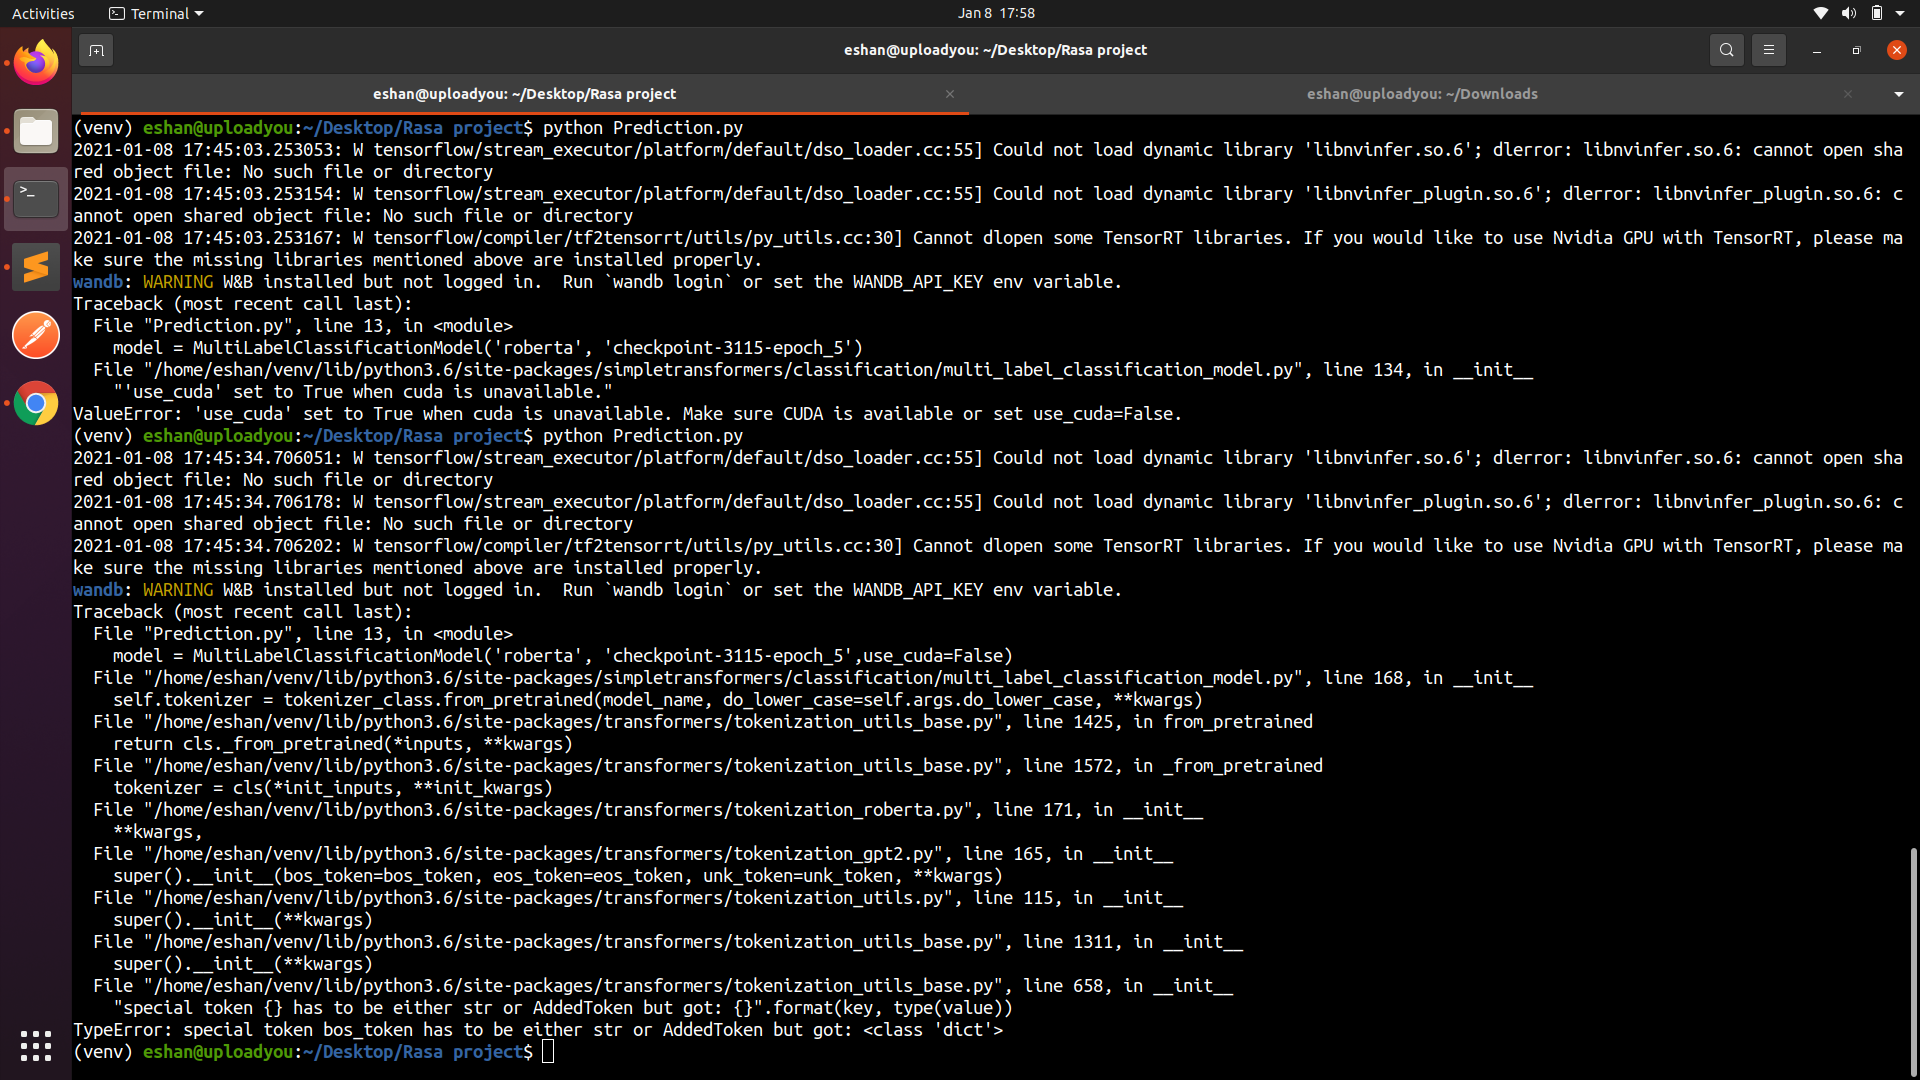Open Files manager in the dock
The image size is (1920, 1080).
click(x=36, y=131)
